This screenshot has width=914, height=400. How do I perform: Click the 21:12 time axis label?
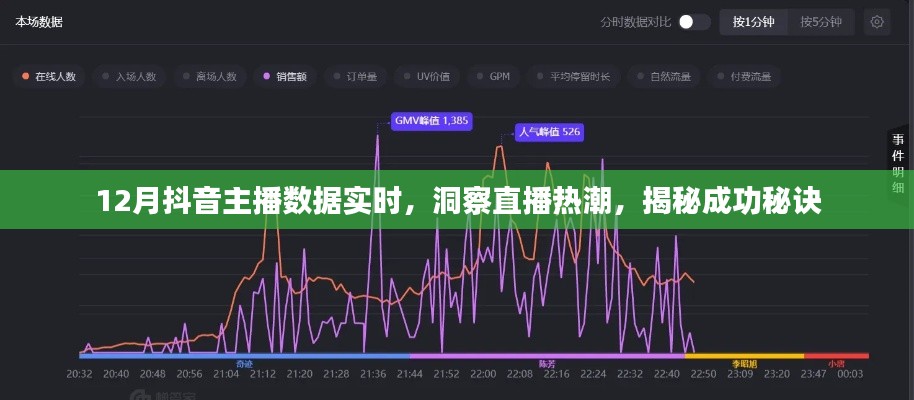[x=263, y=374]
